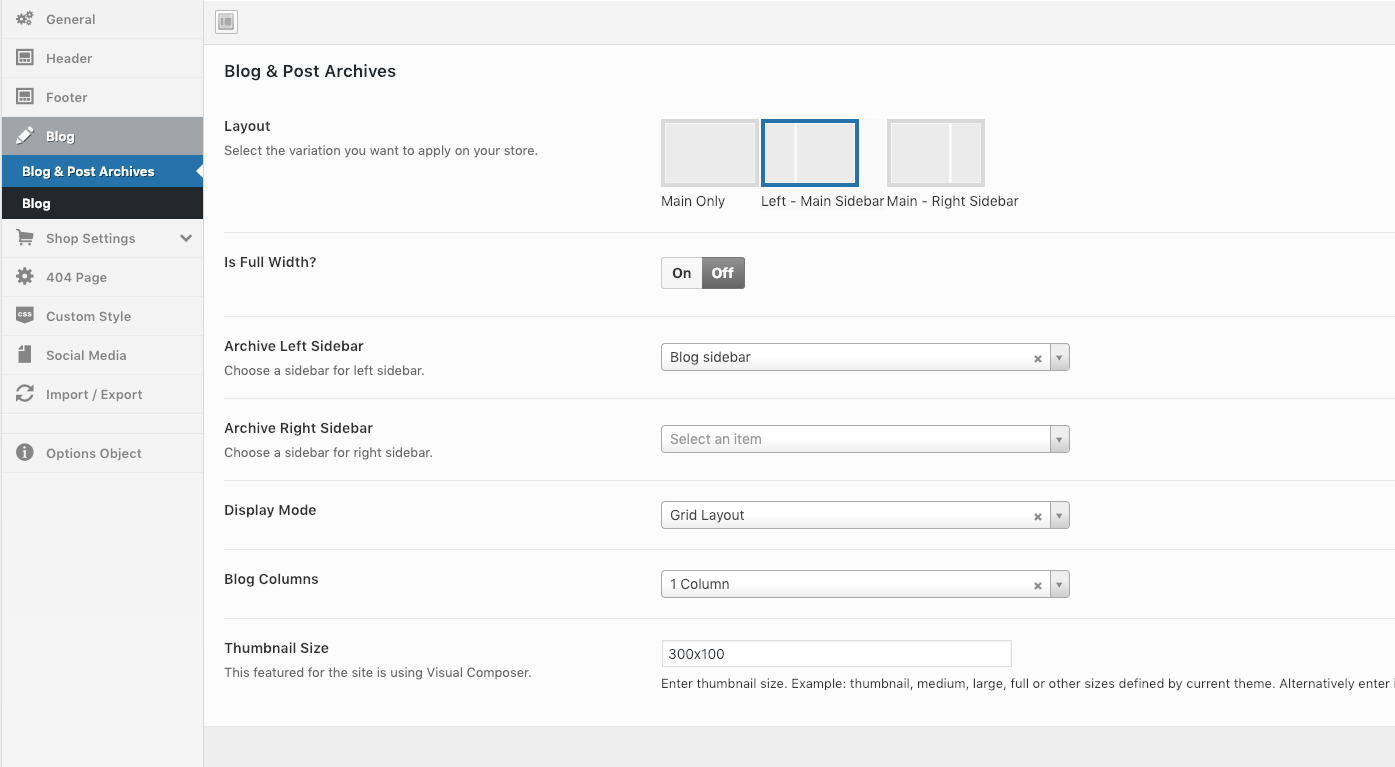
Task: Clear the Blog sidebar selection
Action: click(1037, 358)
